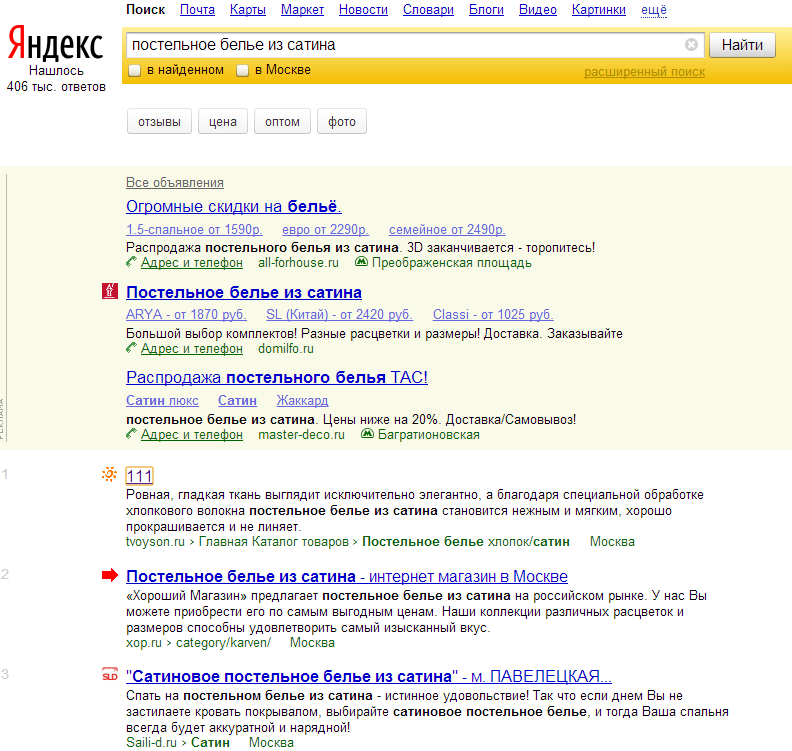
Task: Click the red favicon beside the domilfo.ru ad
Action: coord(110,291)
